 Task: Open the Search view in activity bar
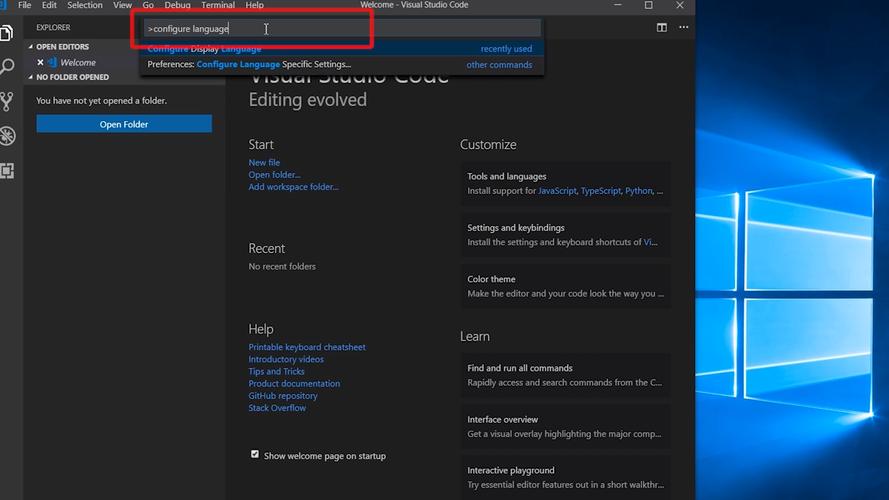point(7,67)
